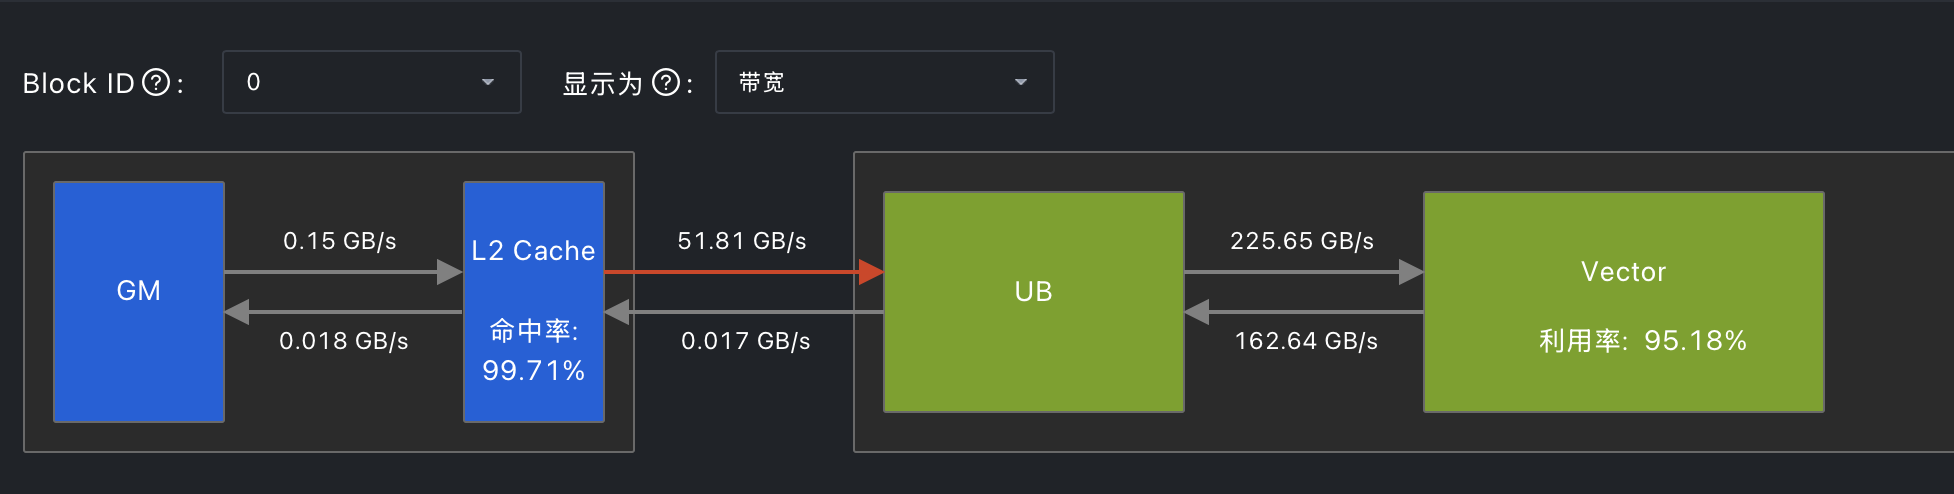Select the GM memory block
The height and width of the screenshot is (494, 1954).
(x=139, y=302)
